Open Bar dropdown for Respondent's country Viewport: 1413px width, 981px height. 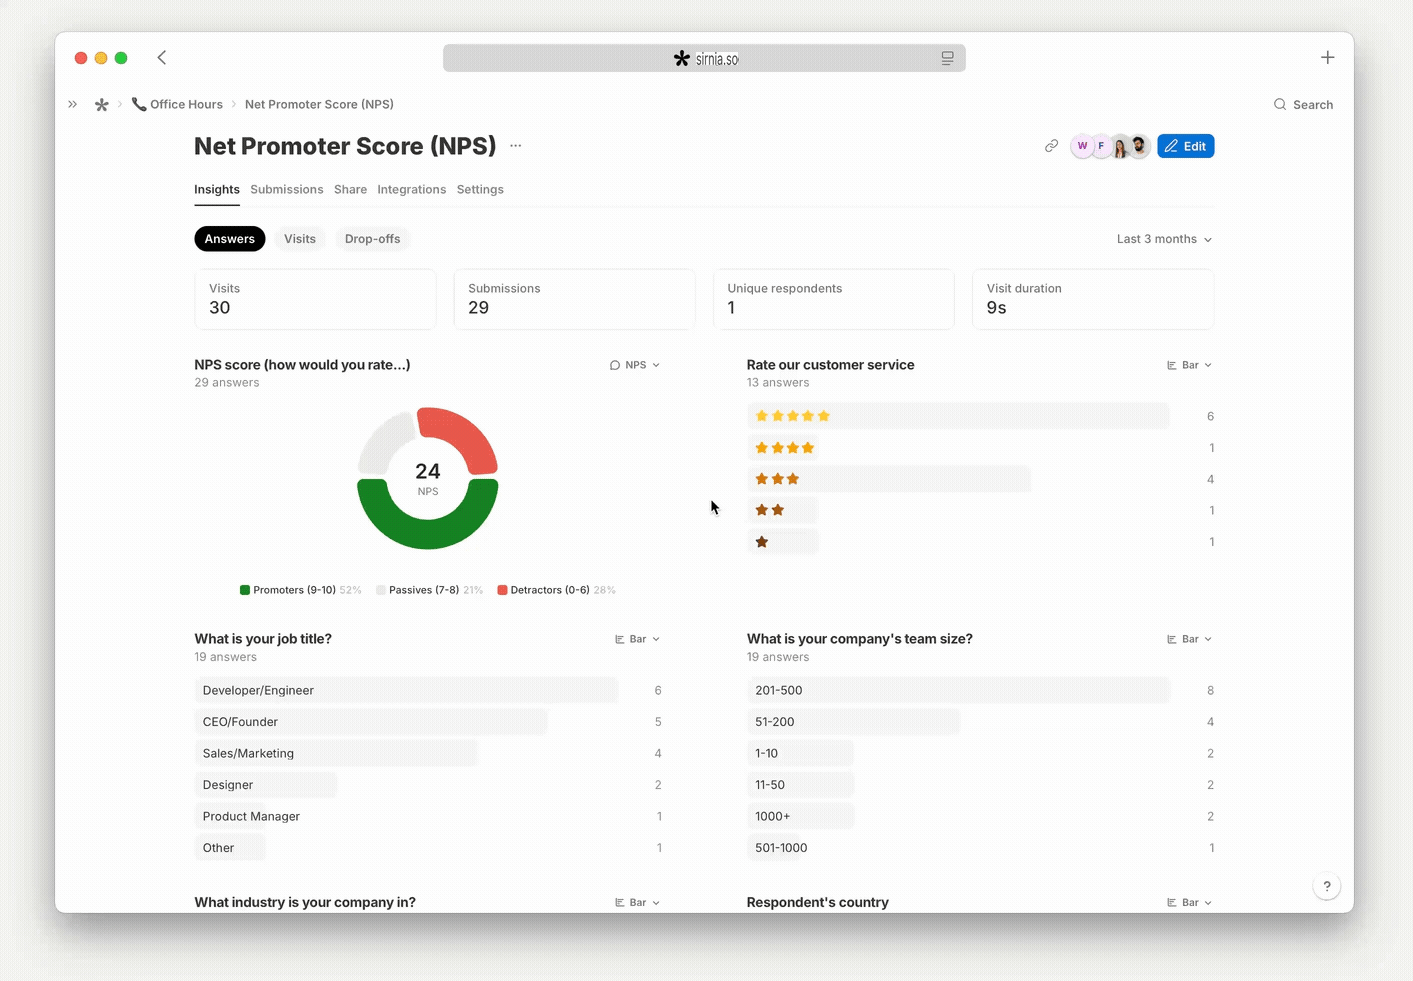(1189, 902)
